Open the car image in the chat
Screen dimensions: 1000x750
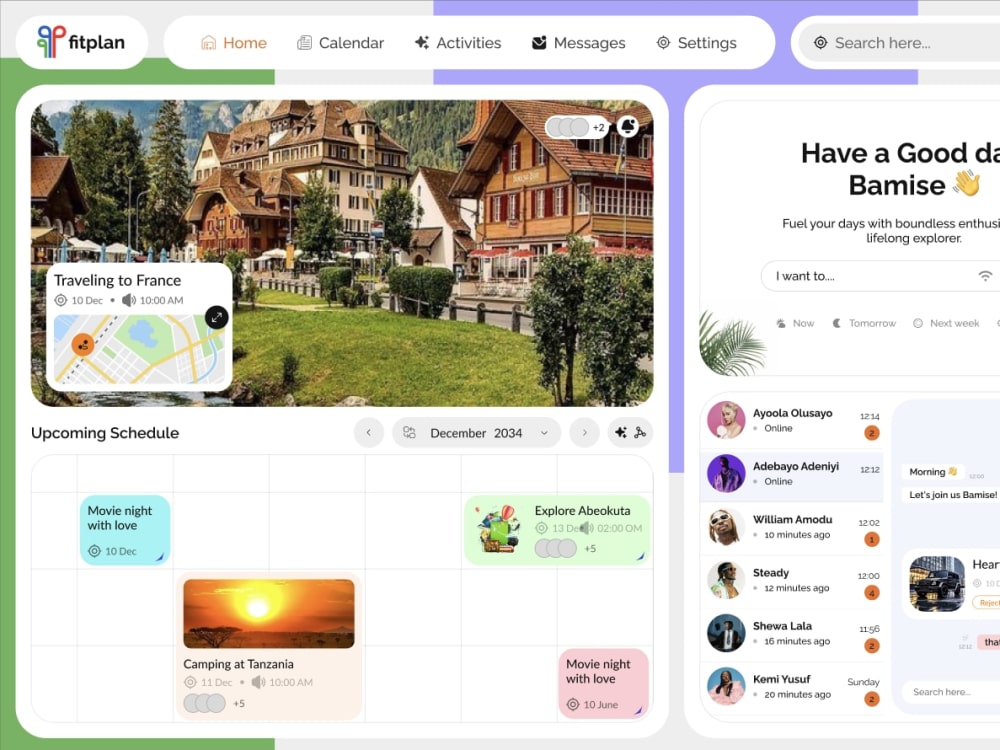pyautogui.click(x=937, y=584)
